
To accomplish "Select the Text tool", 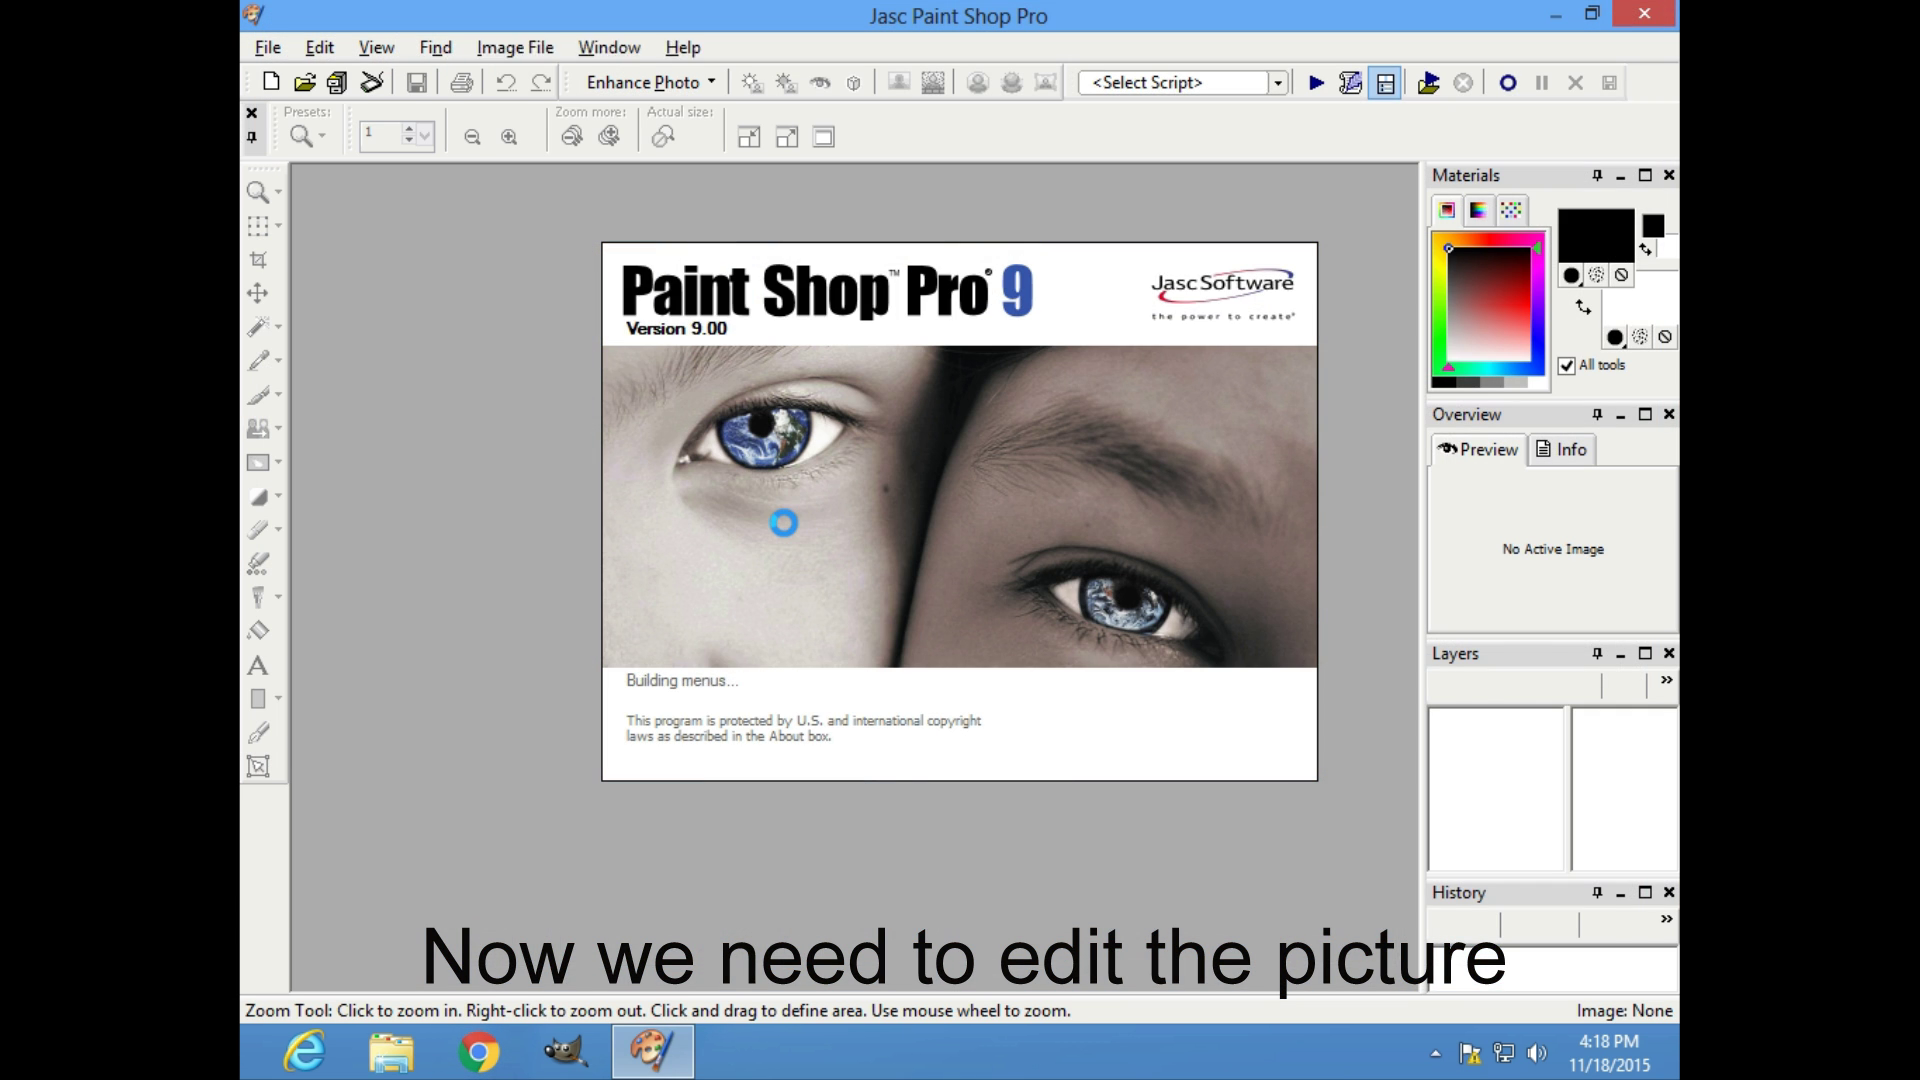I will pos(258,665).
